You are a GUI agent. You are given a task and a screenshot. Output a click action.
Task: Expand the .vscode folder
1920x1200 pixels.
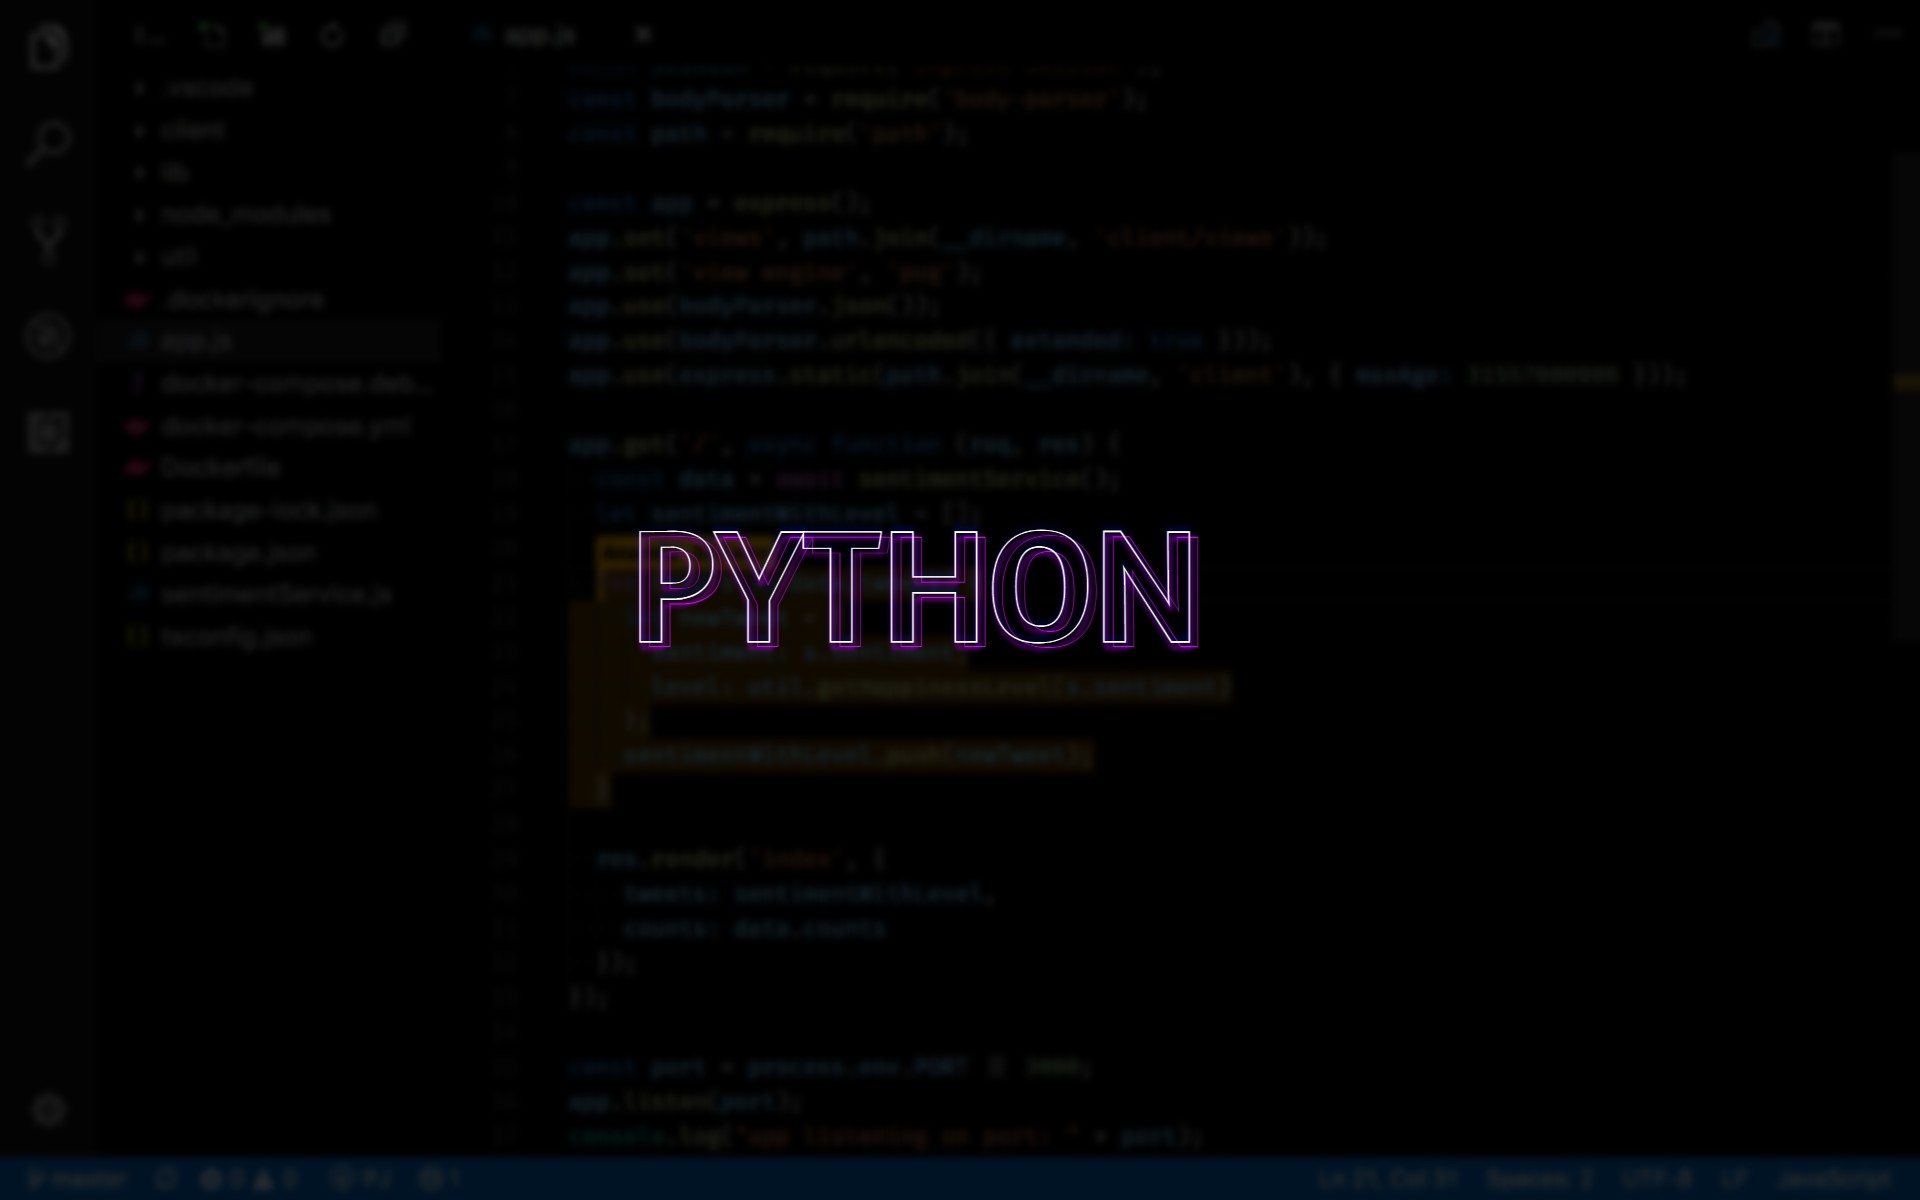coord(209,88)
